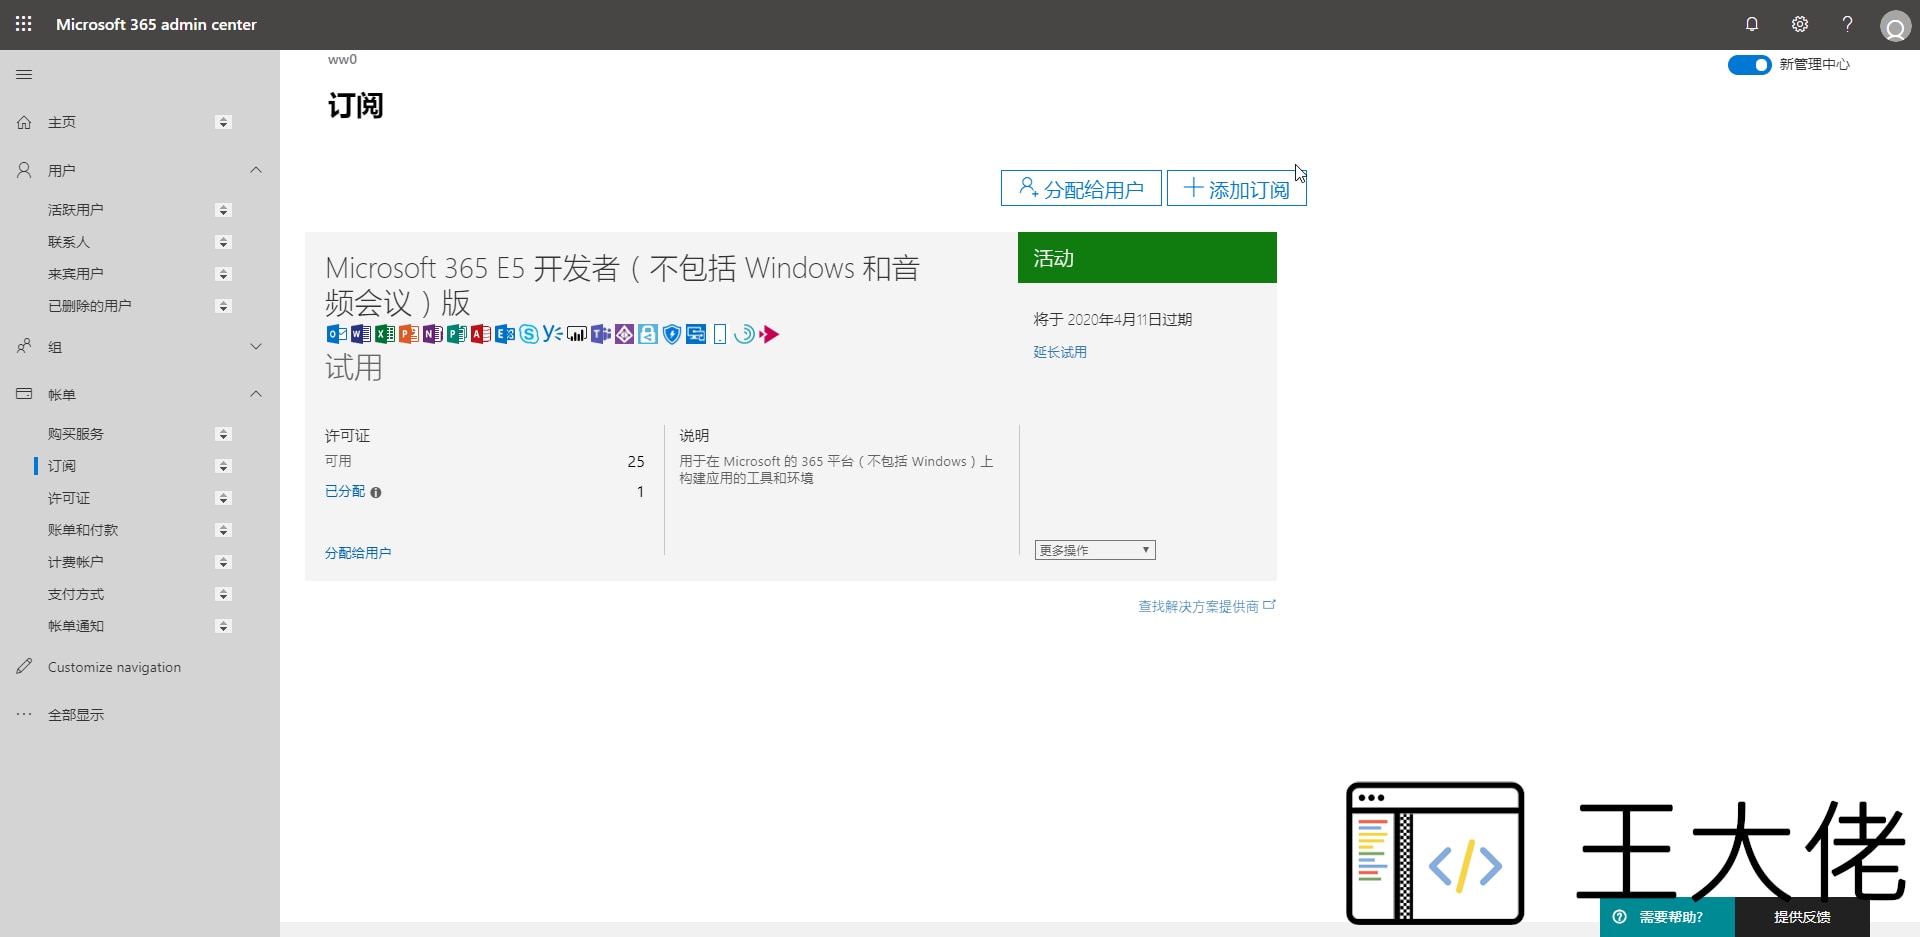Click the info icon next to 已分配

click(x=376, y=492)
